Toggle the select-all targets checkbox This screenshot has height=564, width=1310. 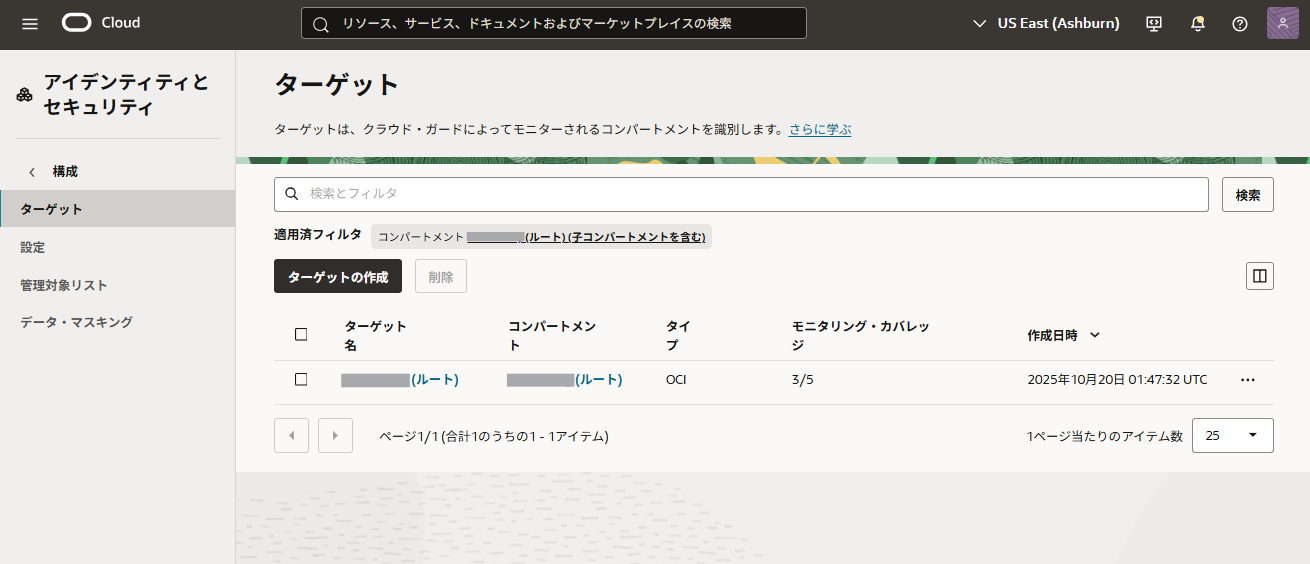click(x=301, y=334)
